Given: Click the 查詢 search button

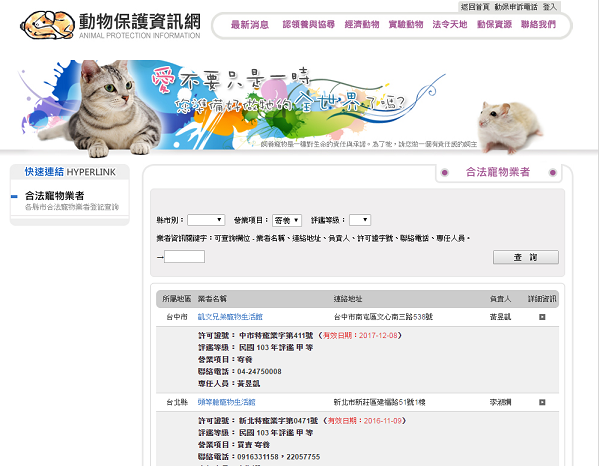Looking at the screenshot, I should tap(525, 257).
